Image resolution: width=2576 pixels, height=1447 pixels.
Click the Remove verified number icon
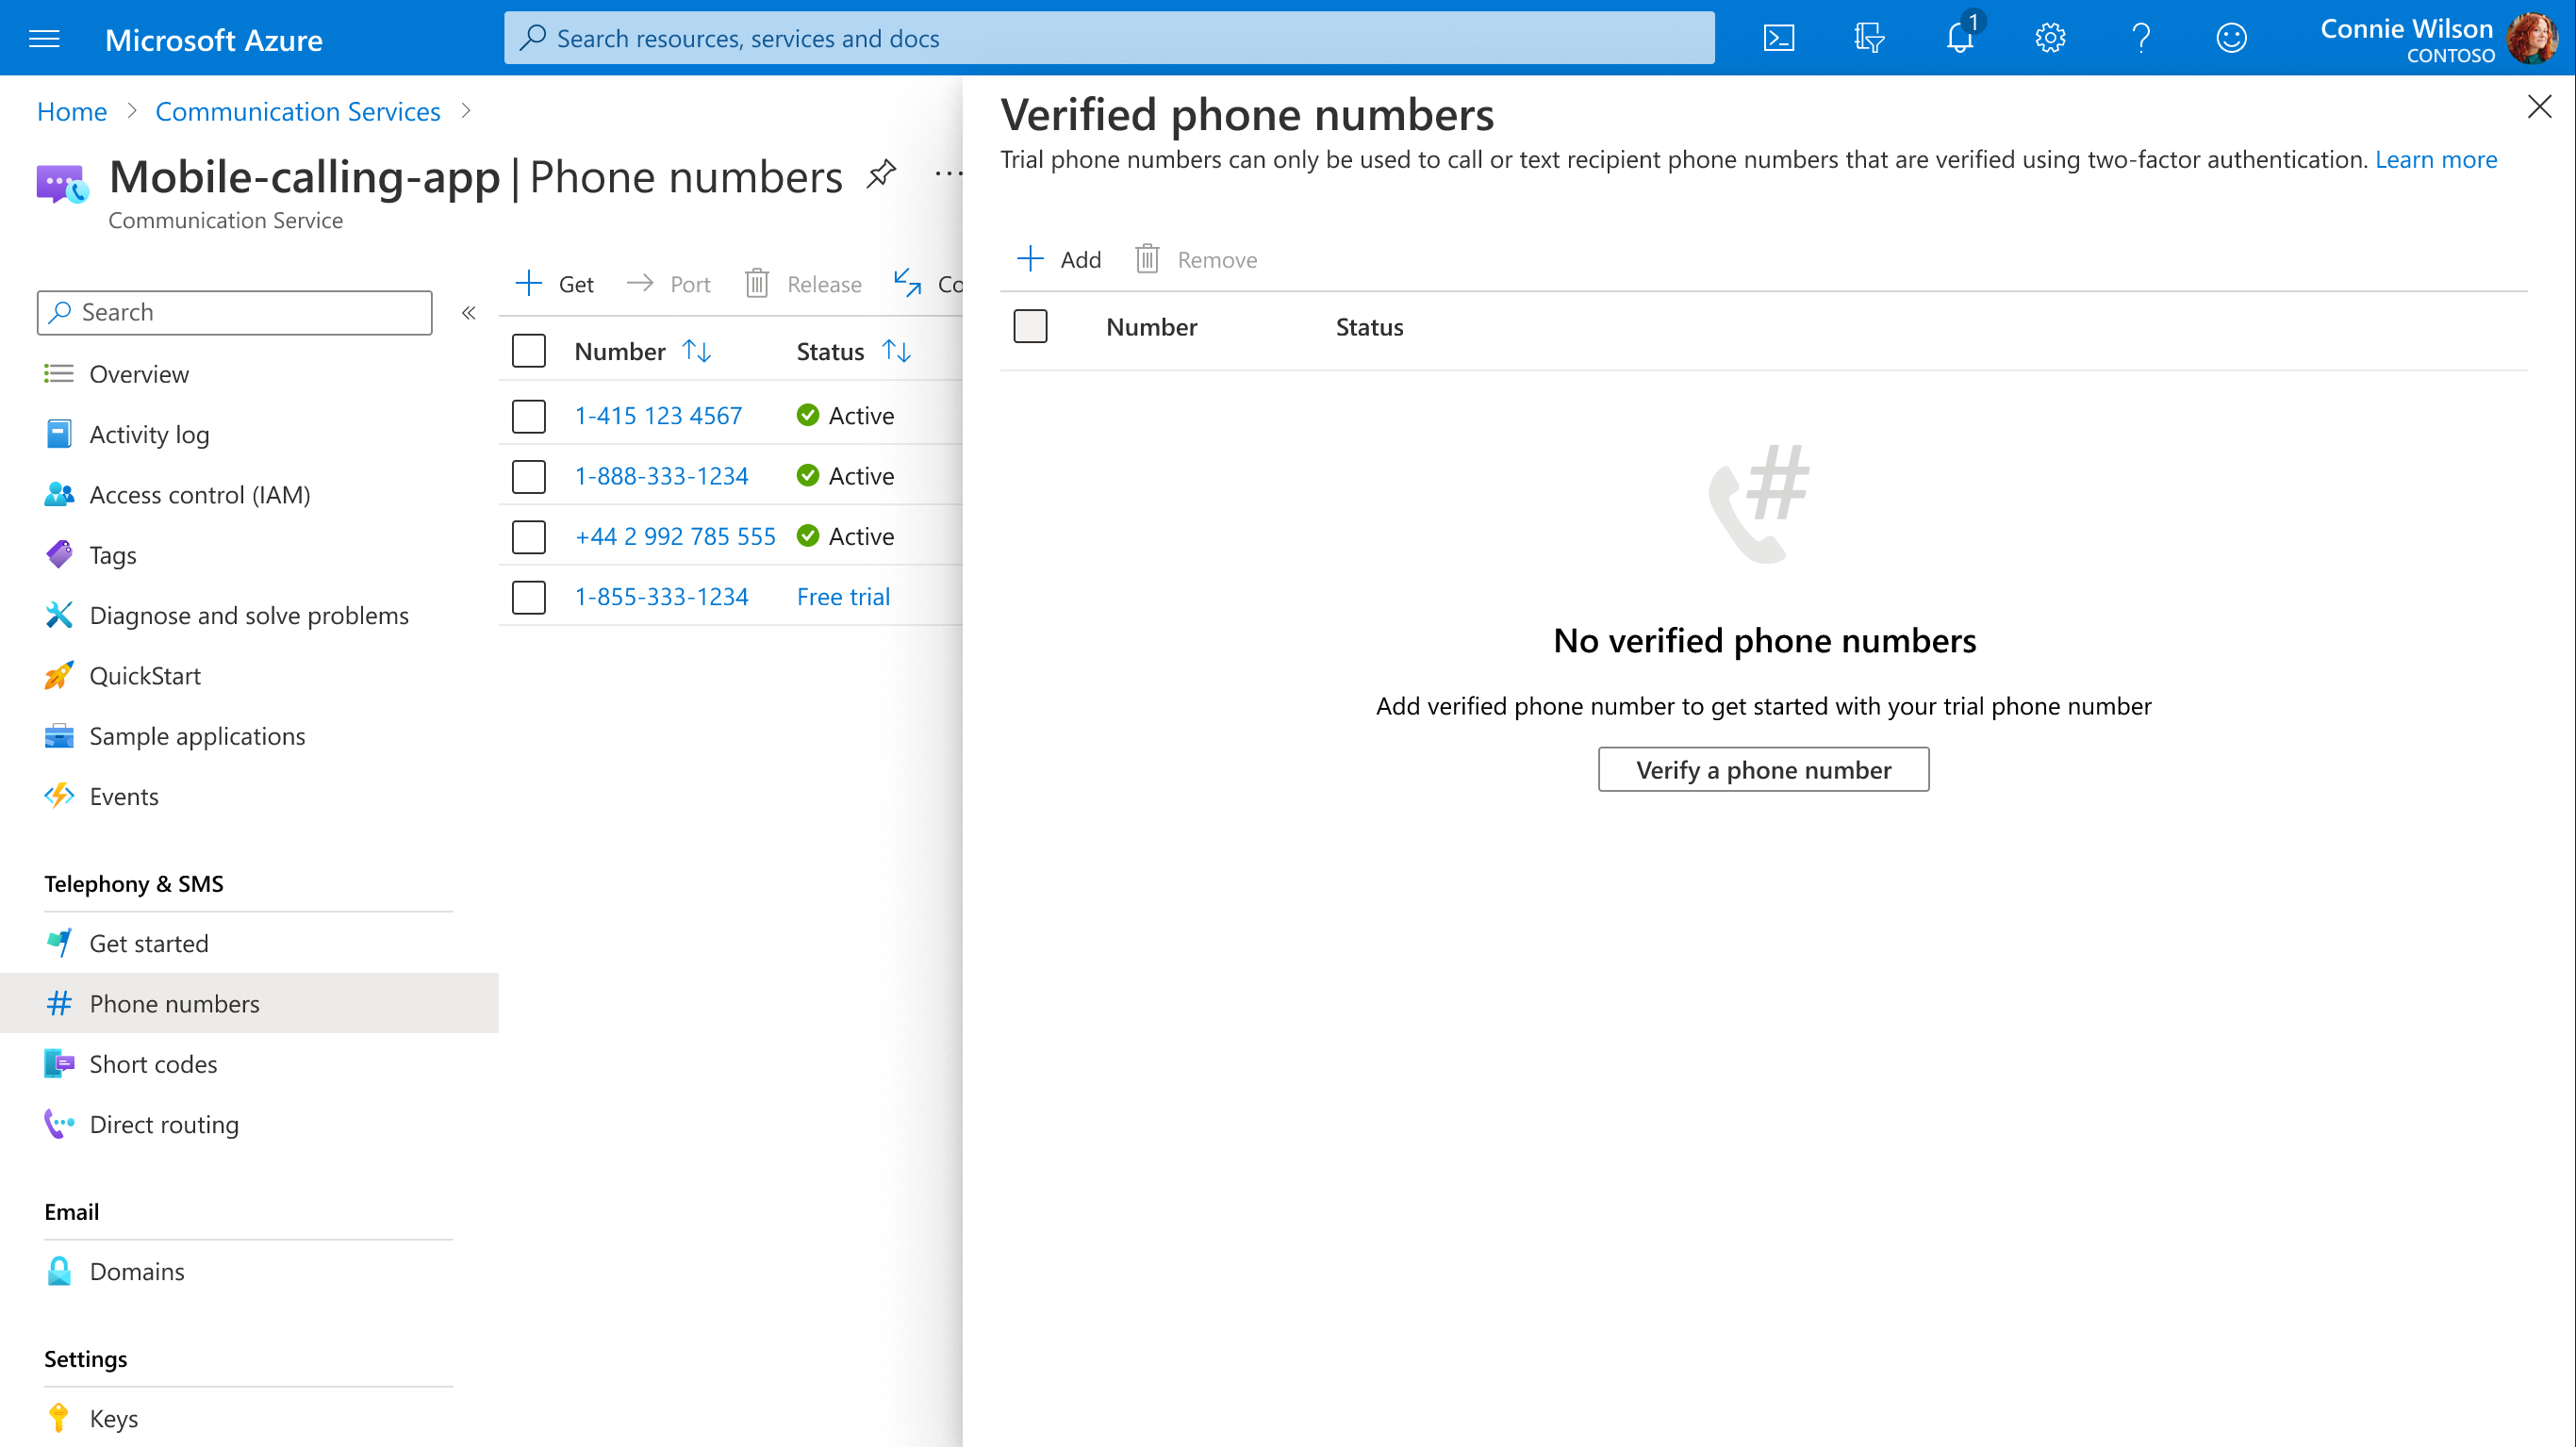coord(1147,258)
